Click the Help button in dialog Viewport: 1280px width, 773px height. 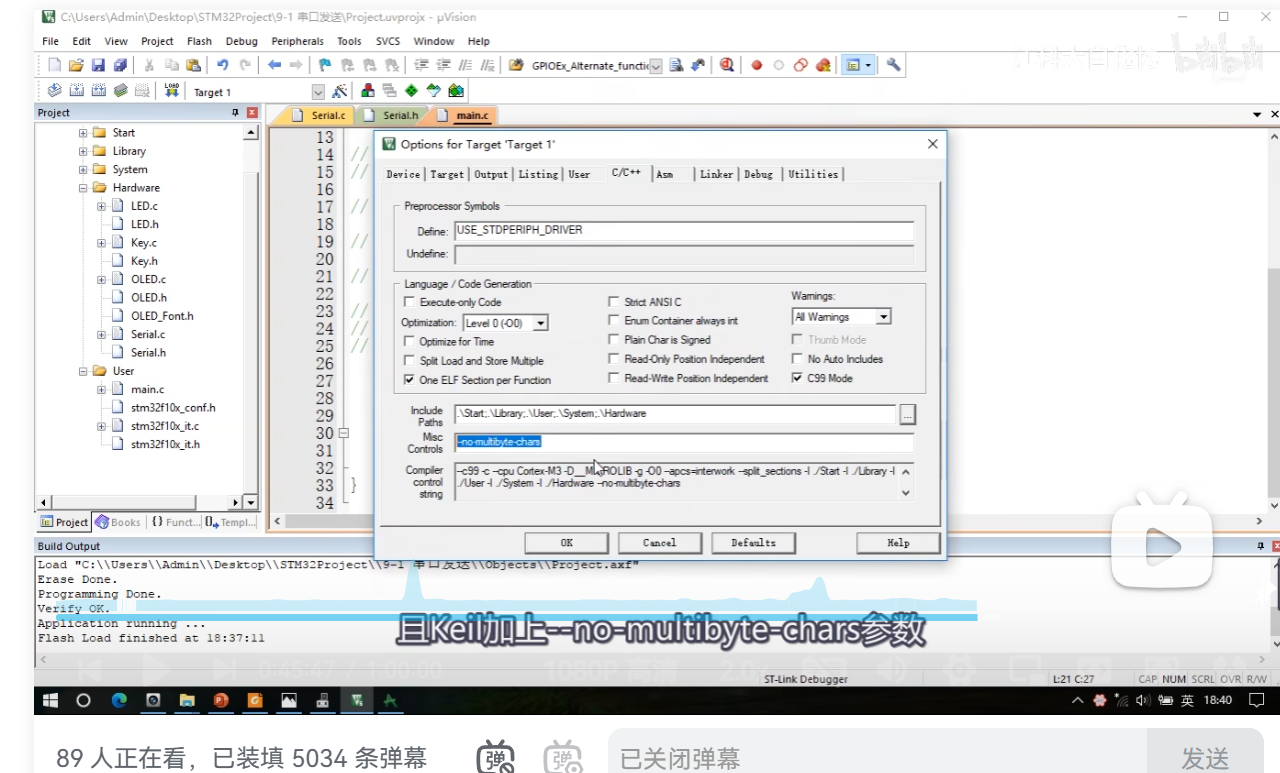[898, 543]
